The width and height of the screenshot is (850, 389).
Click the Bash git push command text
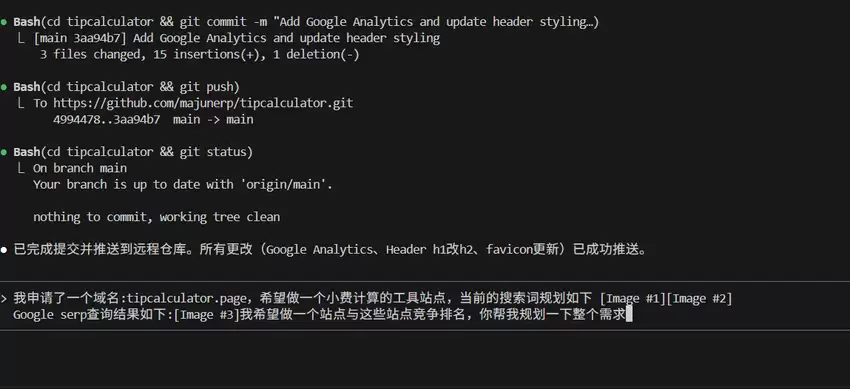126,87
